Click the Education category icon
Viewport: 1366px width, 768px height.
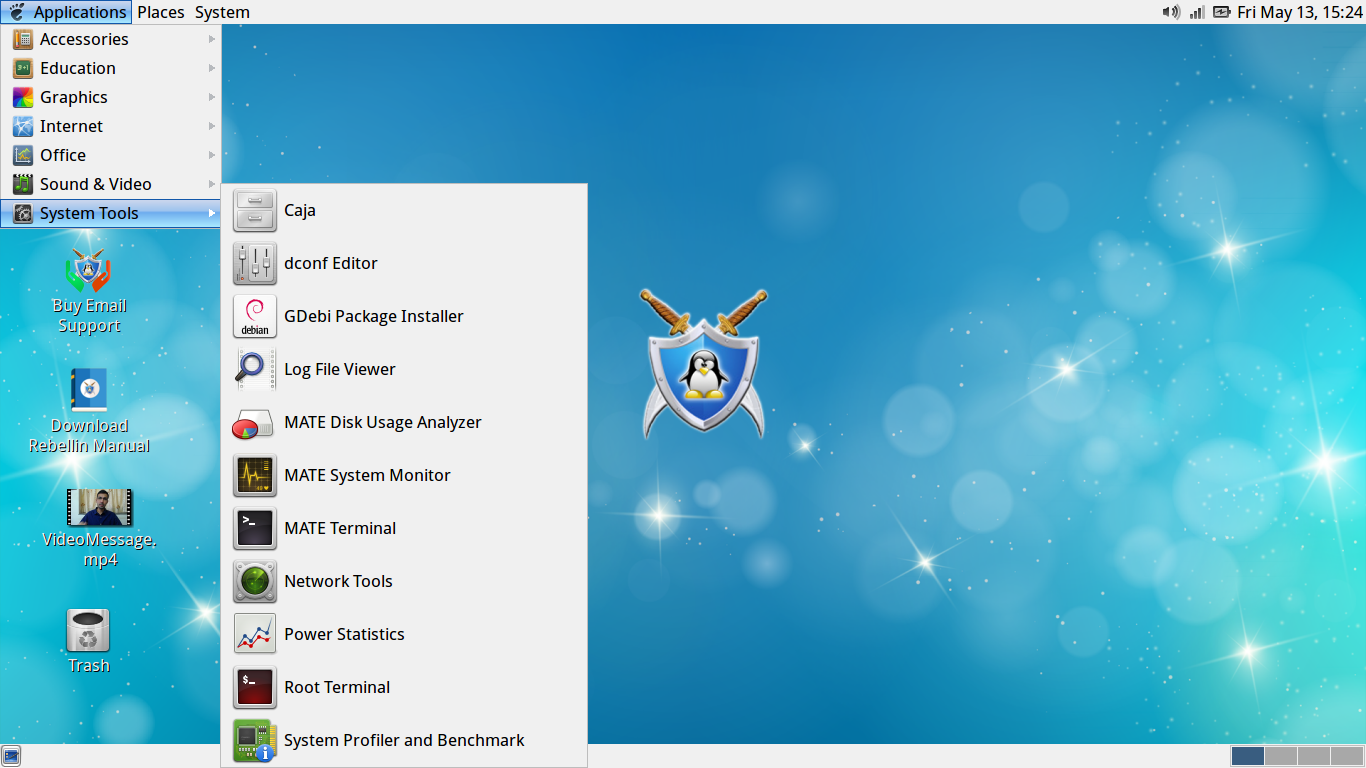(23, 69)
